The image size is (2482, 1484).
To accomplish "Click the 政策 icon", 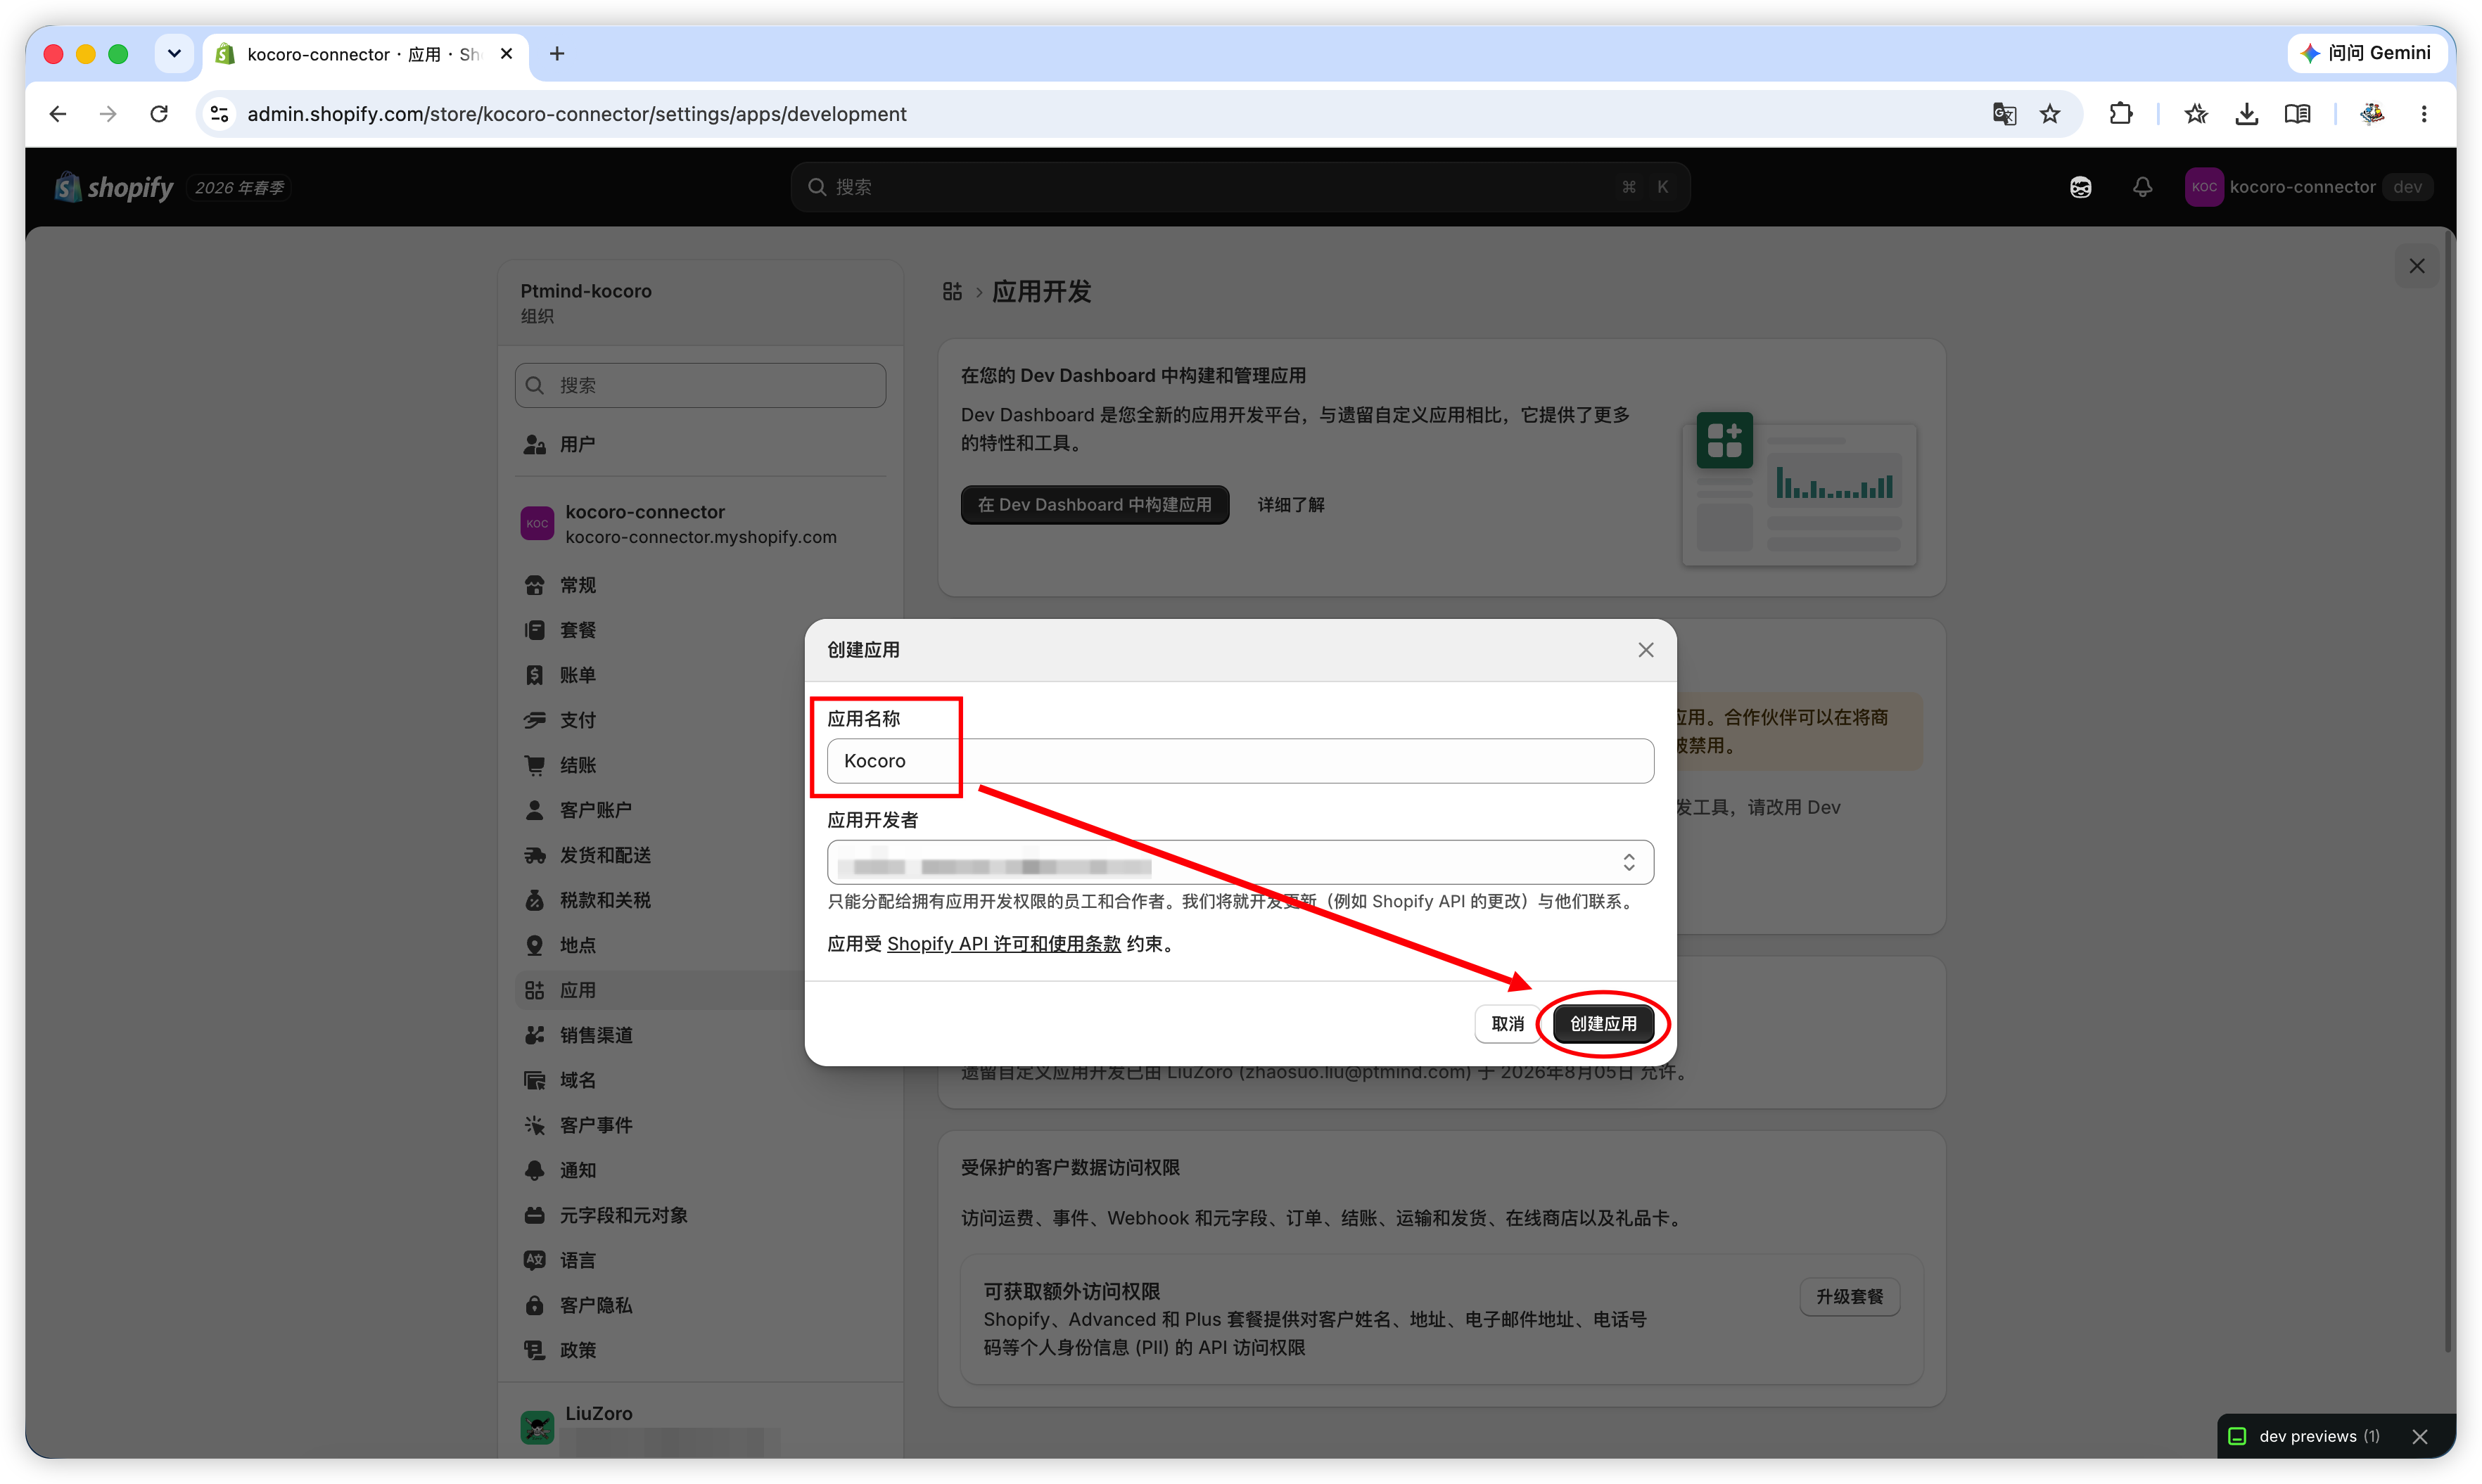I will tap(535, 1350).
